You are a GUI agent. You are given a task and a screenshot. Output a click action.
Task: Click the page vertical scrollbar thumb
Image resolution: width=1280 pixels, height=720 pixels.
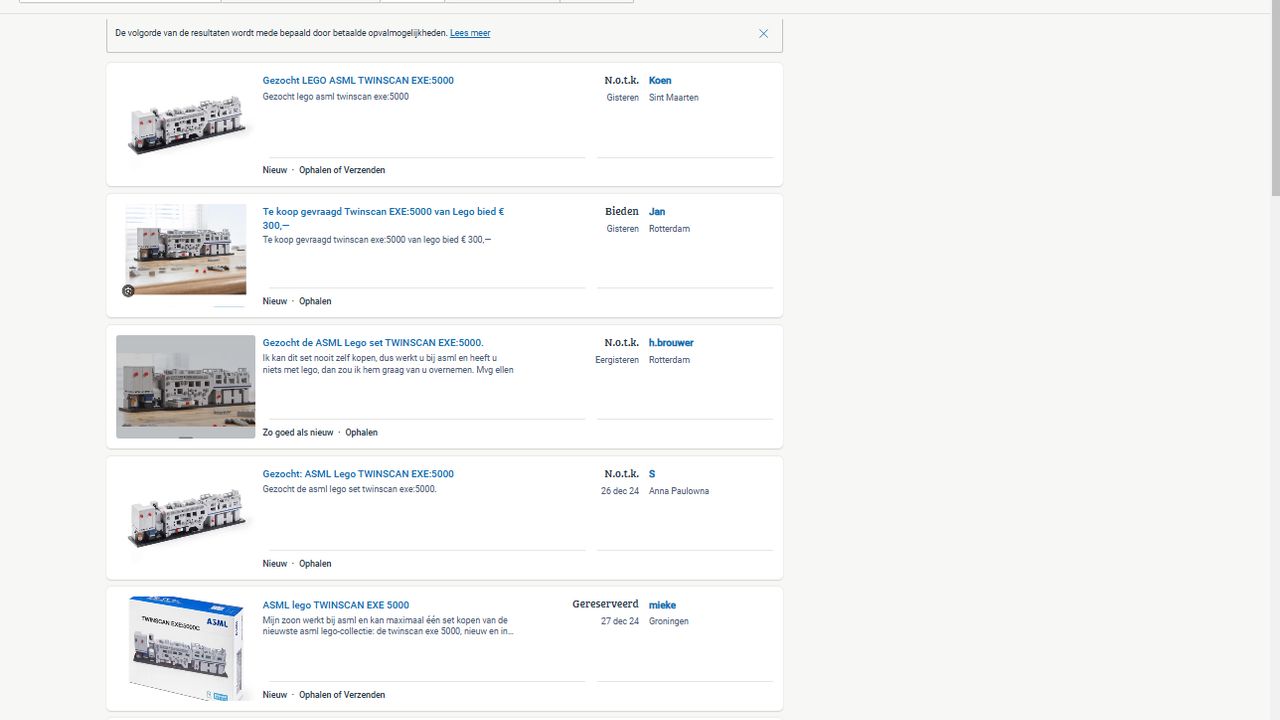tap(1275, 100)
